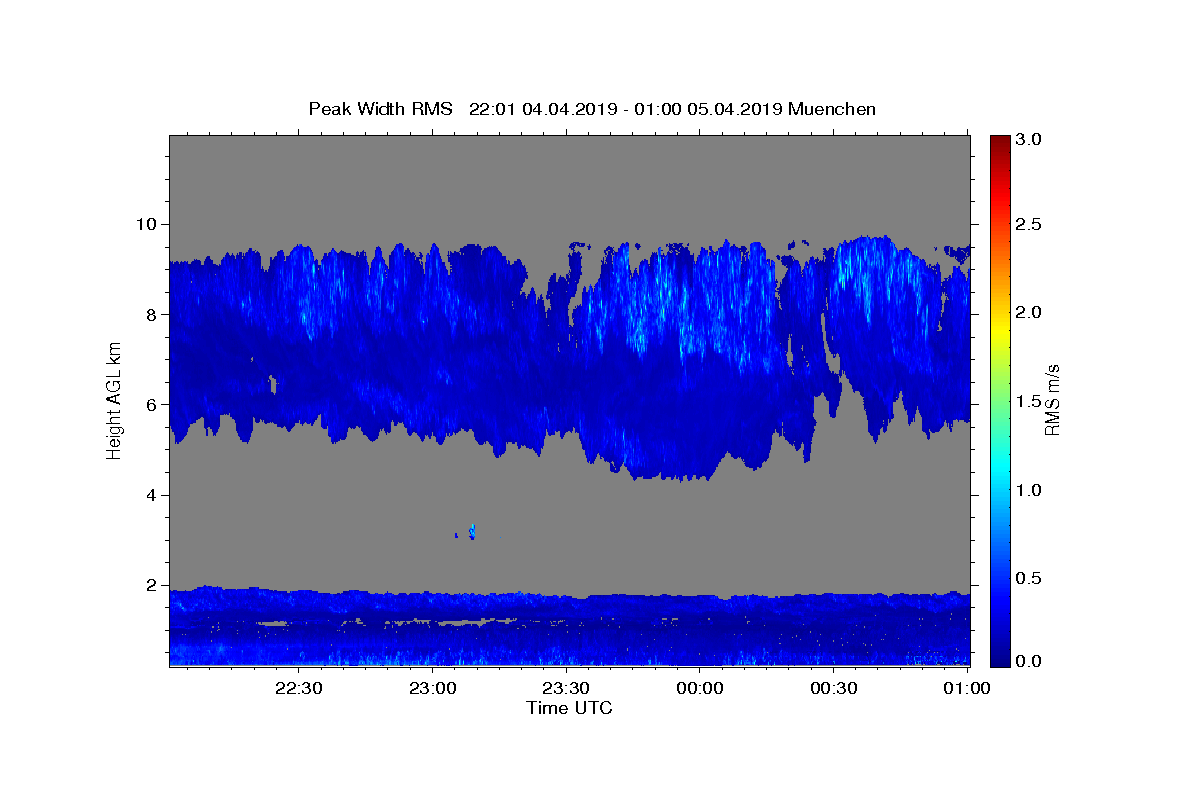Click the 'Time UTC' axis label
Screen dimensions: 1200x800
pos(569,708)
